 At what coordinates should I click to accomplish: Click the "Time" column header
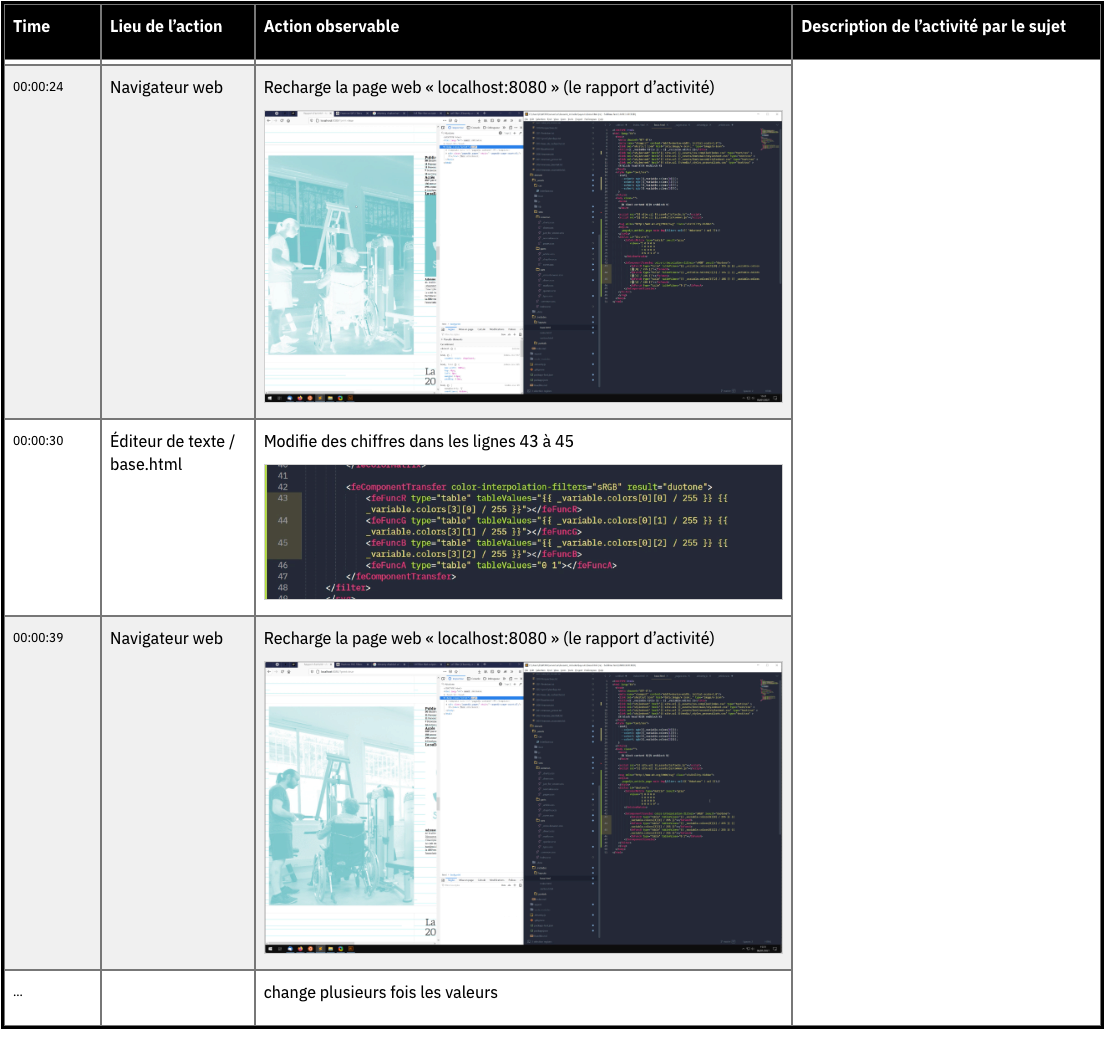click(32, 27)
